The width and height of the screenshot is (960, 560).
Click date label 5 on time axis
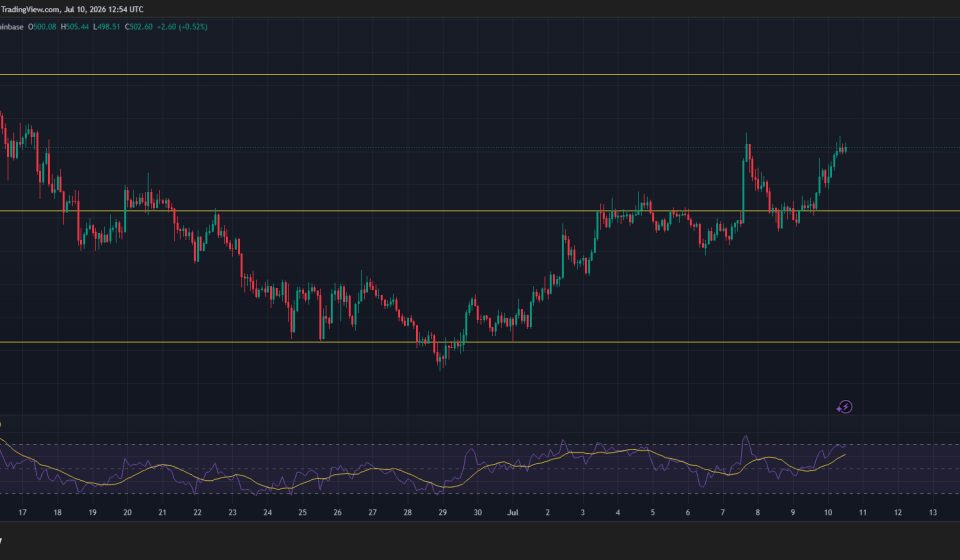pyautogui.click(x=653, y=513)
